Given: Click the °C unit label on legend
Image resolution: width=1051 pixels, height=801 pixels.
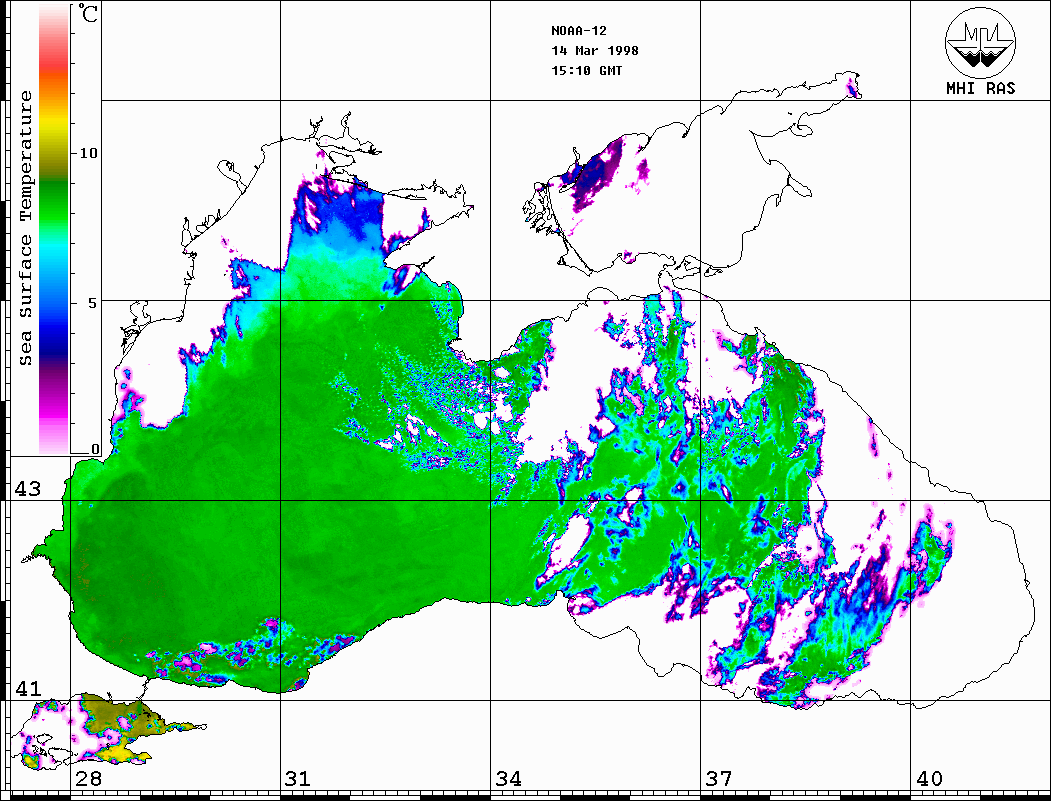Looking at the screenshot, I should 88,13.
